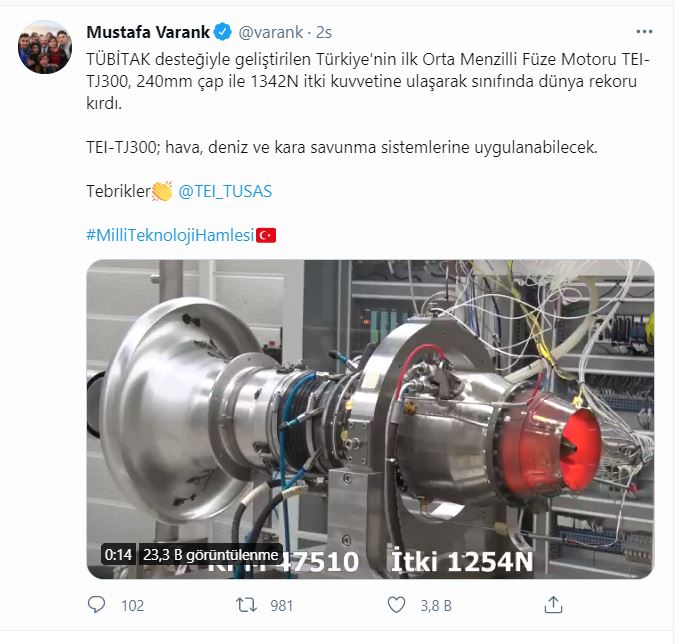
Task: Click the clapping hands emoji
Action: point(162,191)
